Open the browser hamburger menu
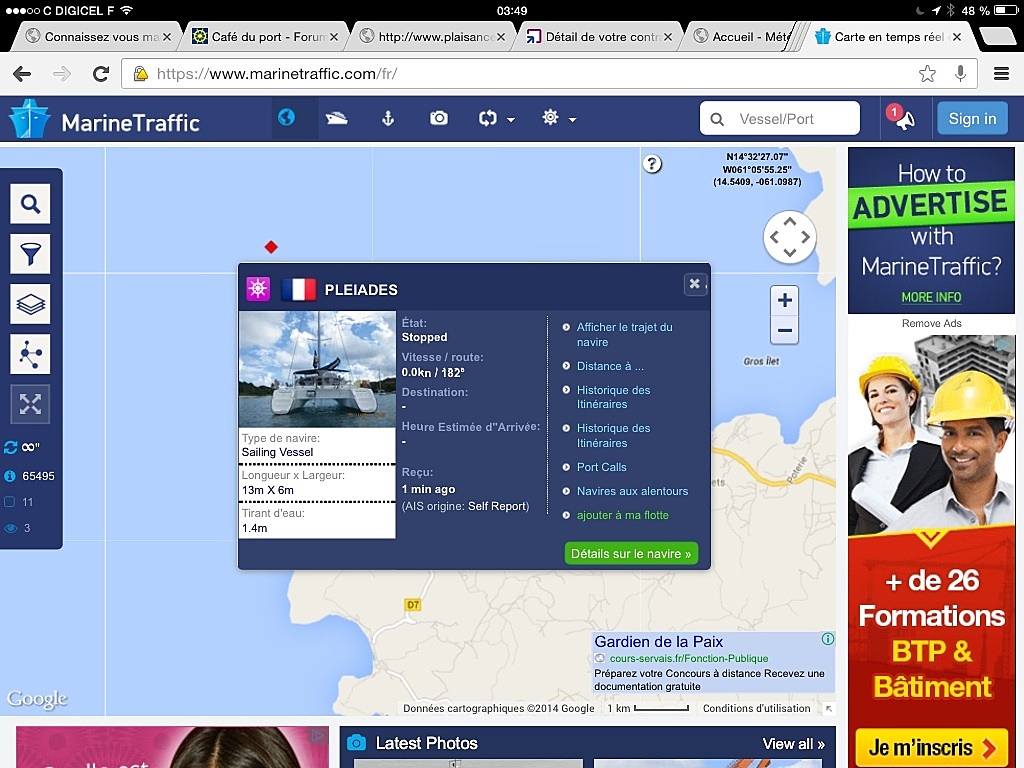 click(1001, 74)
